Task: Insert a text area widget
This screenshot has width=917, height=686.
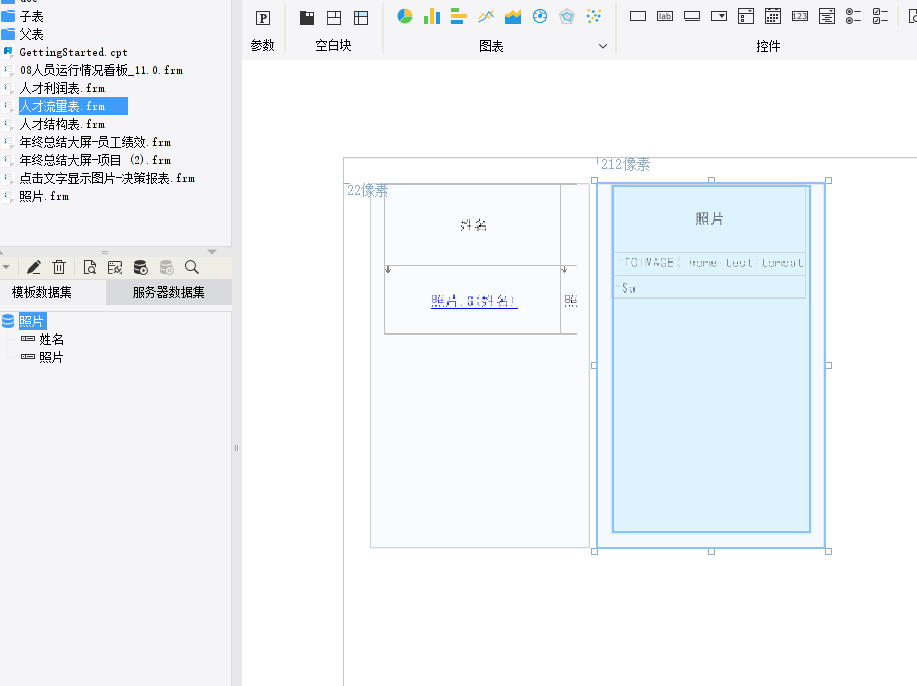Action: pos(826,16)
